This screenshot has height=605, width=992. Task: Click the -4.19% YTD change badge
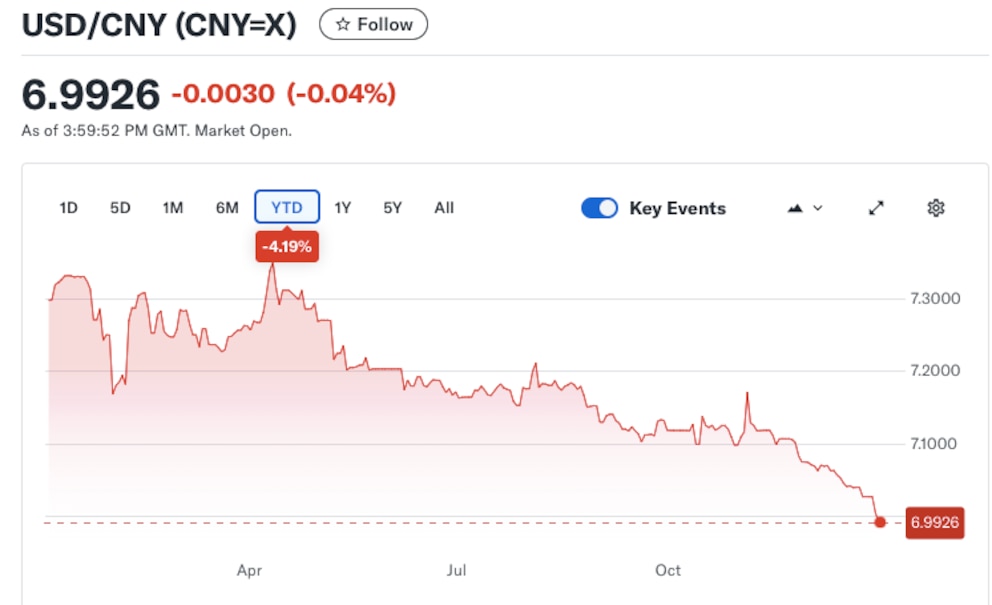(287, 246)
